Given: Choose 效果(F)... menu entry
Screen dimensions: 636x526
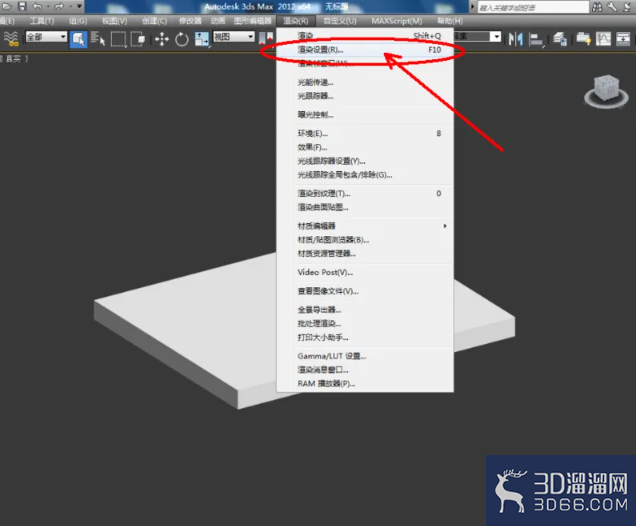Looking at the screenshot, I should point(365,147).
